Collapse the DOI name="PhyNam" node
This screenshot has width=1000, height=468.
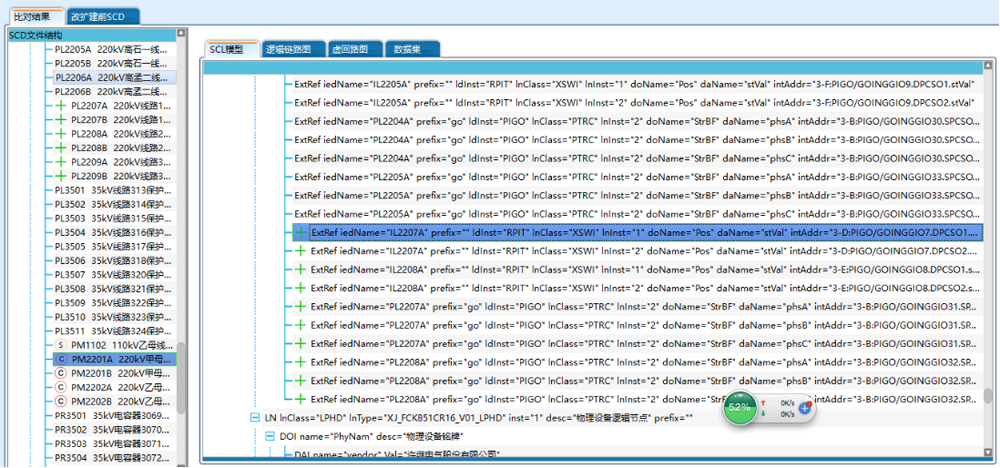click(x=270, y=436)
